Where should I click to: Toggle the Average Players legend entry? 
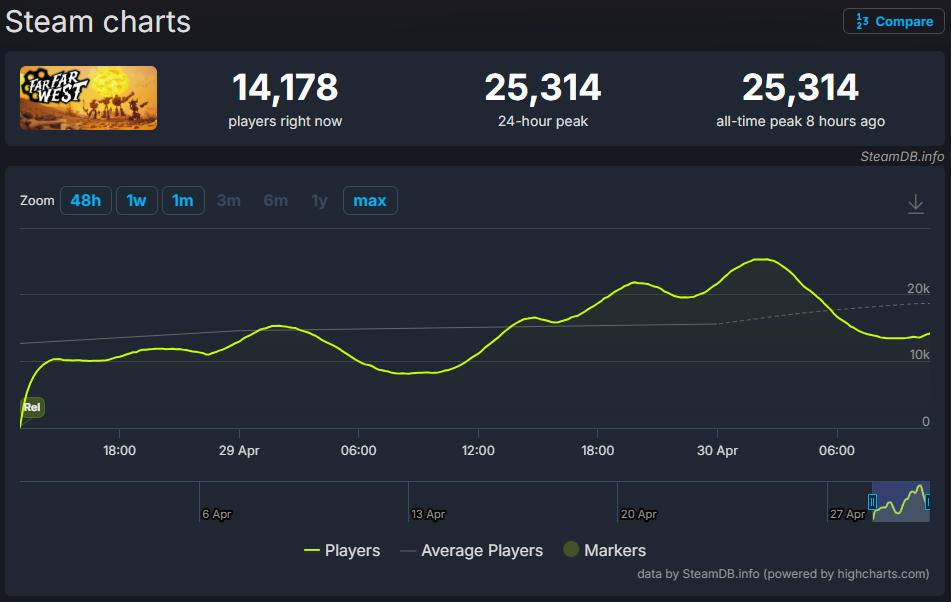(472, 550)
